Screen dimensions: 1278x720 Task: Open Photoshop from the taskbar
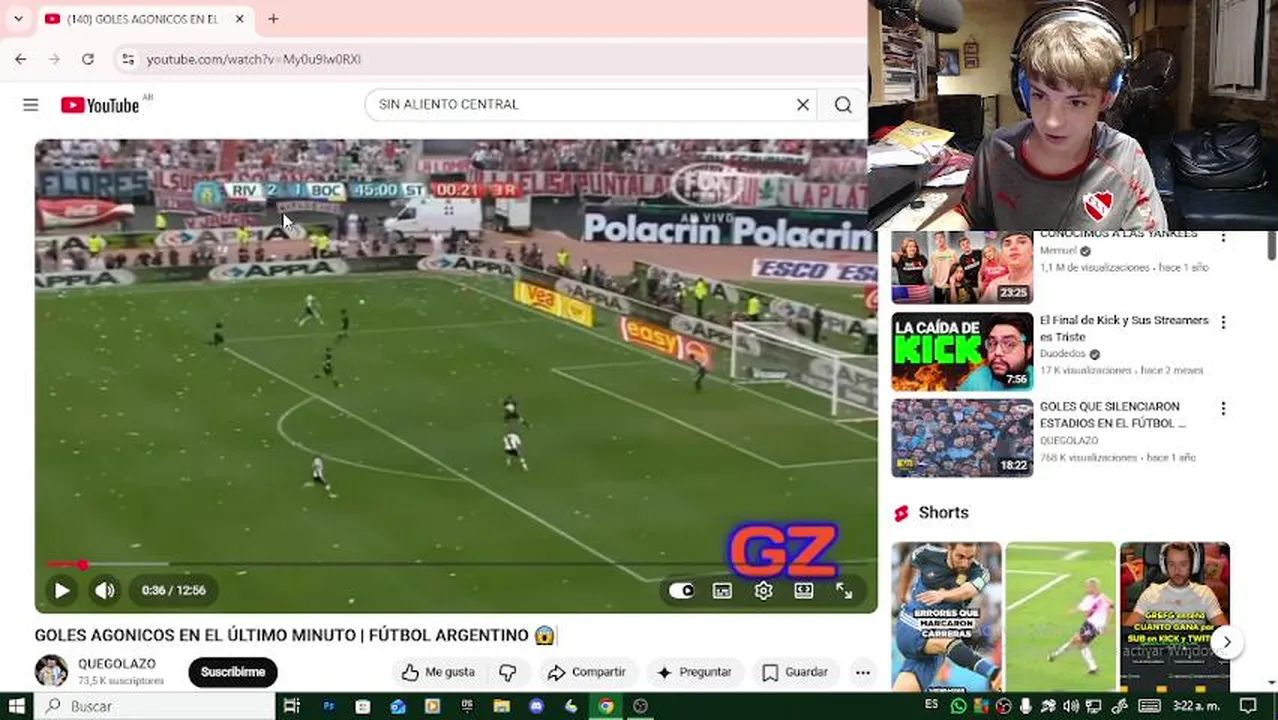pos(328,706)
